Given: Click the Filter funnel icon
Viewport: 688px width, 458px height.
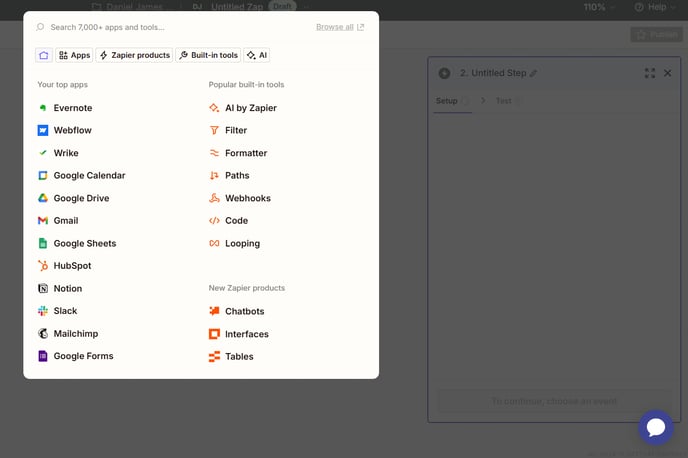Looking at the screenshot, I should click(214, 130).
